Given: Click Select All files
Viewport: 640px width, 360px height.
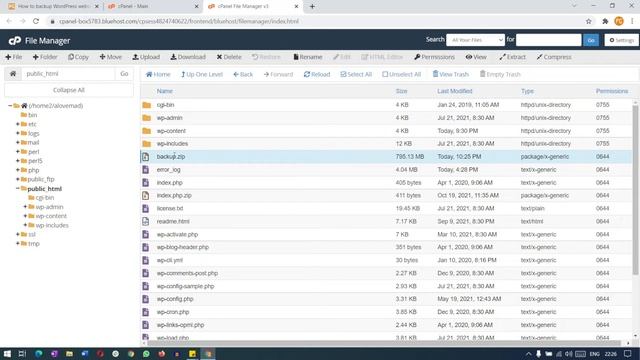Looking at the screenshot, I should pos(356,74).
